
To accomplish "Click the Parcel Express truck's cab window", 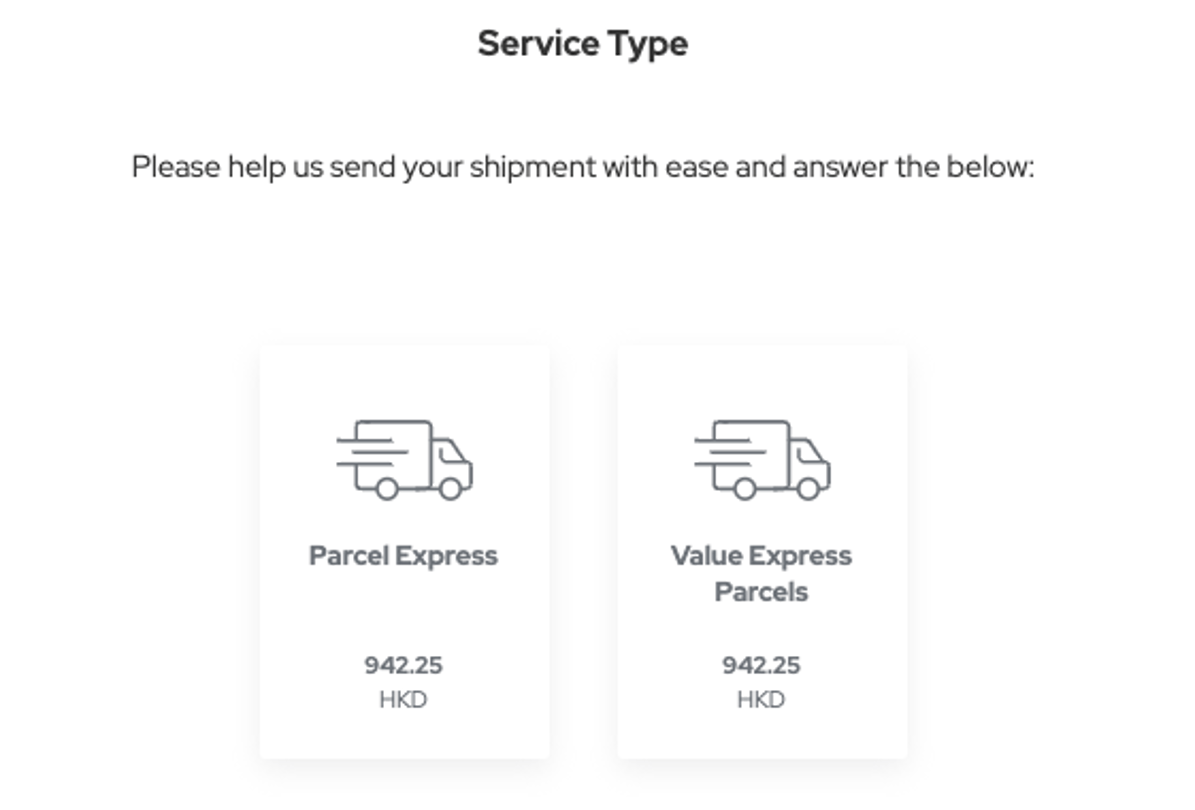I will coord(451,452).
